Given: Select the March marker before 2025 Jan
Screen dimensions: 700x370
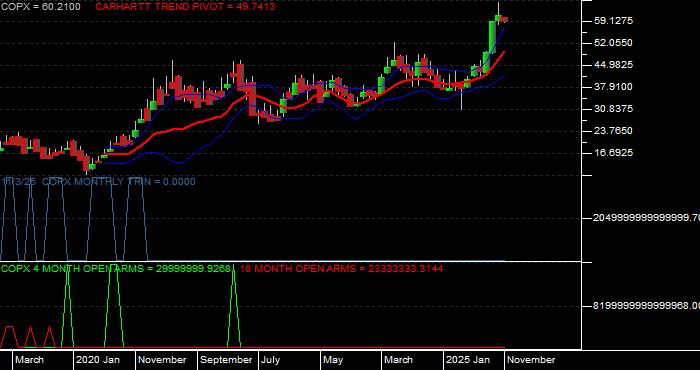Looking at the screenshot, I should (399, 360).
